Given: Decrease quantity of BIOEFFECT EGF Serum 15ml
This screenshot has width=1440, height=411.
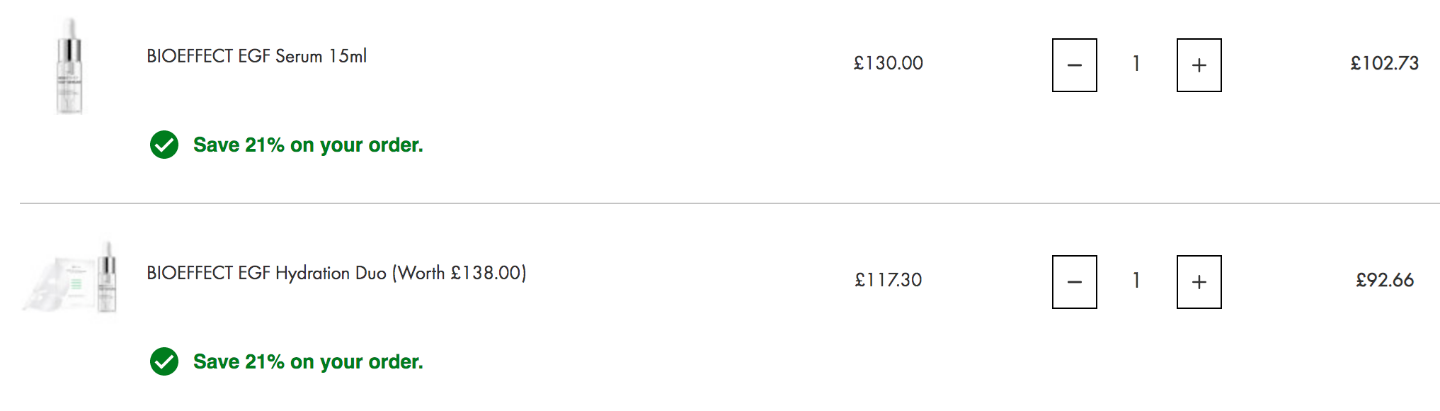Looking at the screenshot, I should point(1074,65).
